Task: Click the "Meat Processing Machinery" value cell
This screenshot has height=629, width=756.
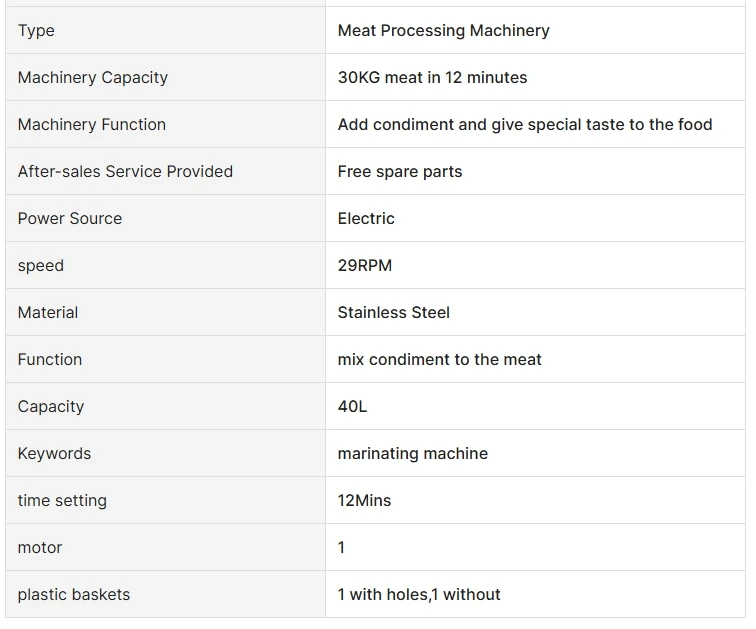Action: pos(443,31)
